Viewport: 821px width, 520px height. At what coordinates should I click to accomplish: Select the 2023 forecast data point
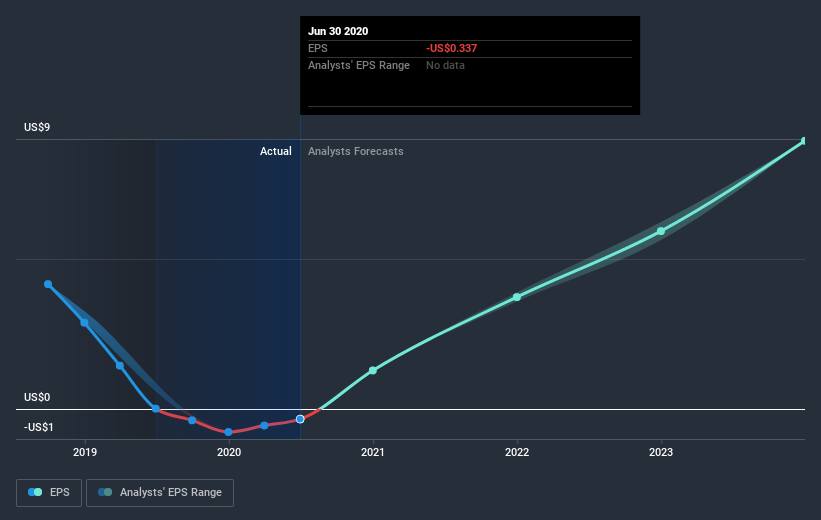[661, 231]
